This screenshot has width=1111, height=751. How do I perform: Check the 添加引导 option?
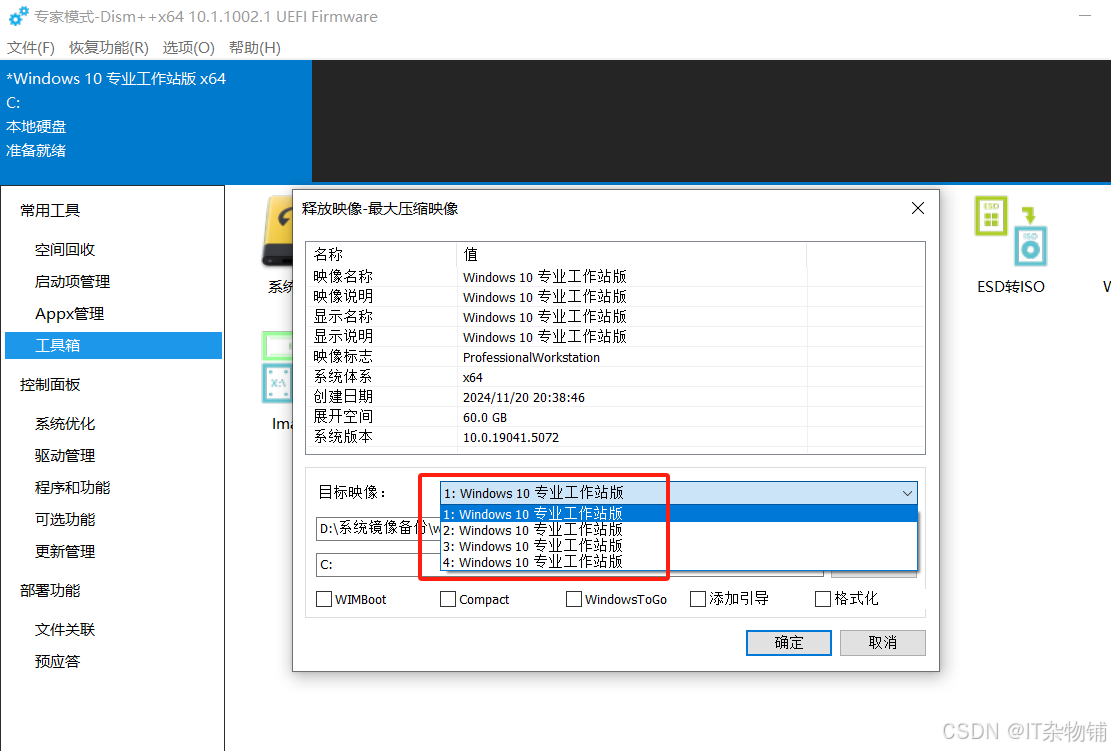pos(698,599)
